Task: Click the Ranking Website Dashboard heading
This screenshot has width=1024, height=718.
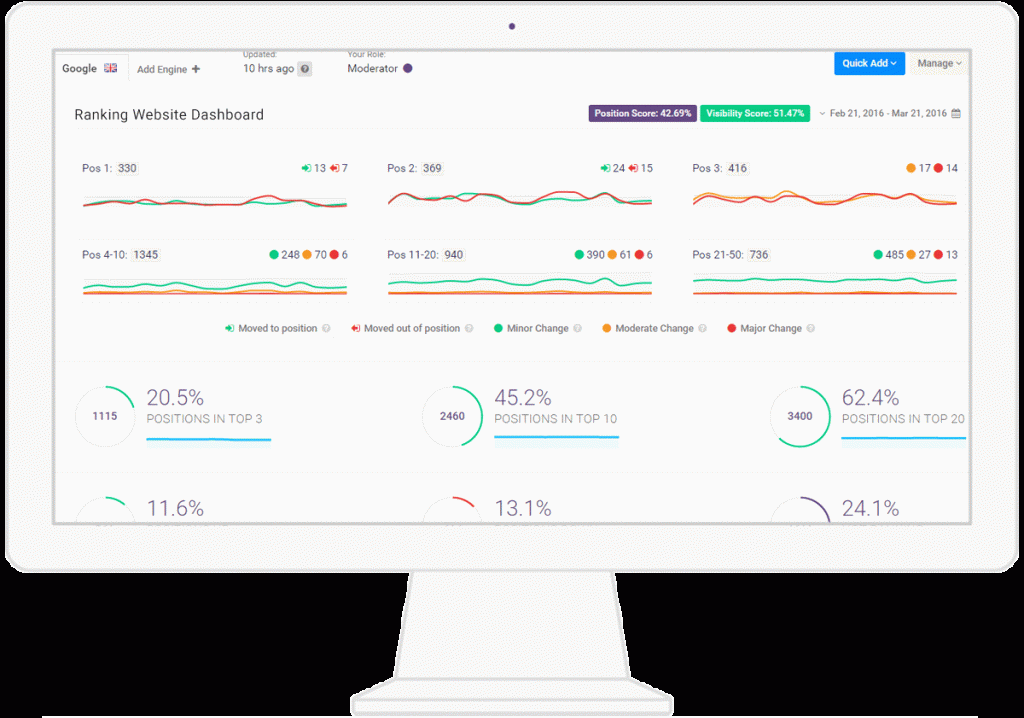Action: 168,114
